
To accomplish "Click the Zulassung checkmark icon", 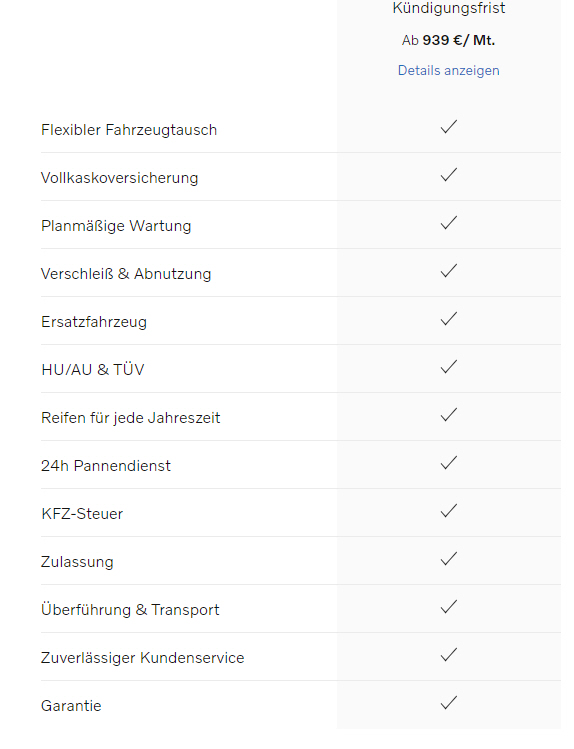I will [449, 559].
